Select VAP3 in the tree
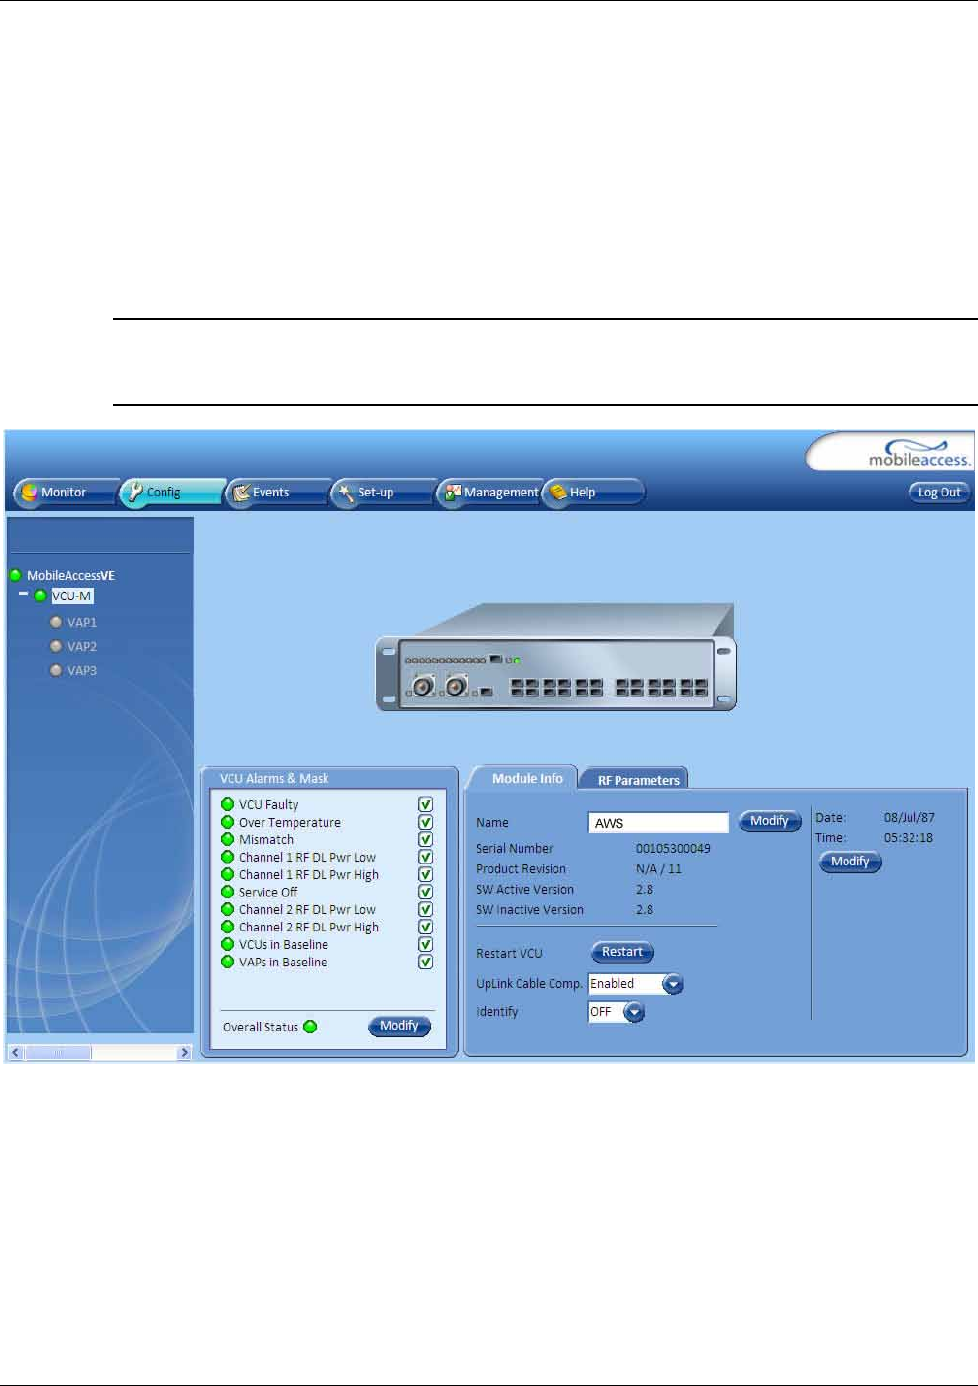The height and width of the screenshot is (1386, 978). click(82, 670)
